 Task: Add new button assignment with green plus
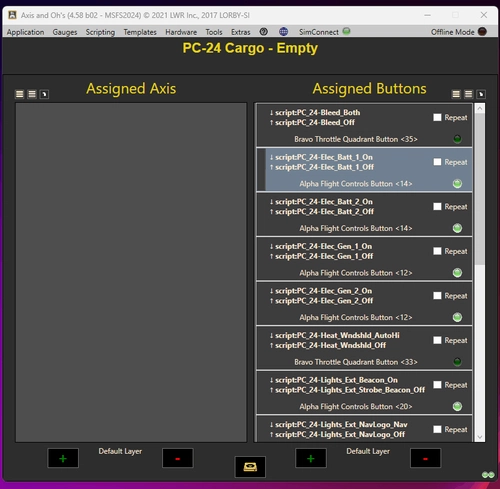click(x=311, y=459)
